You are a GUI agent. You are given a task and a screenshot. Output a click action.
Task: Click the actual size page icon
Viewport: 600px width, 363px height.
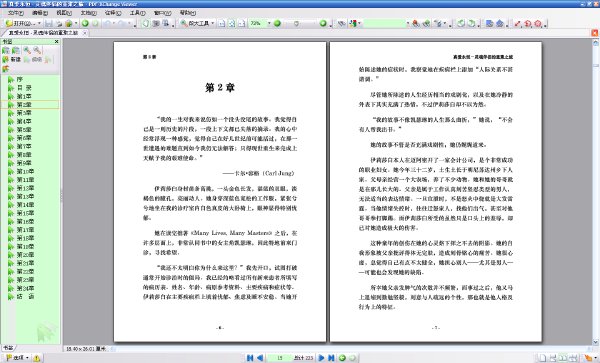click(x=222, y=23)
